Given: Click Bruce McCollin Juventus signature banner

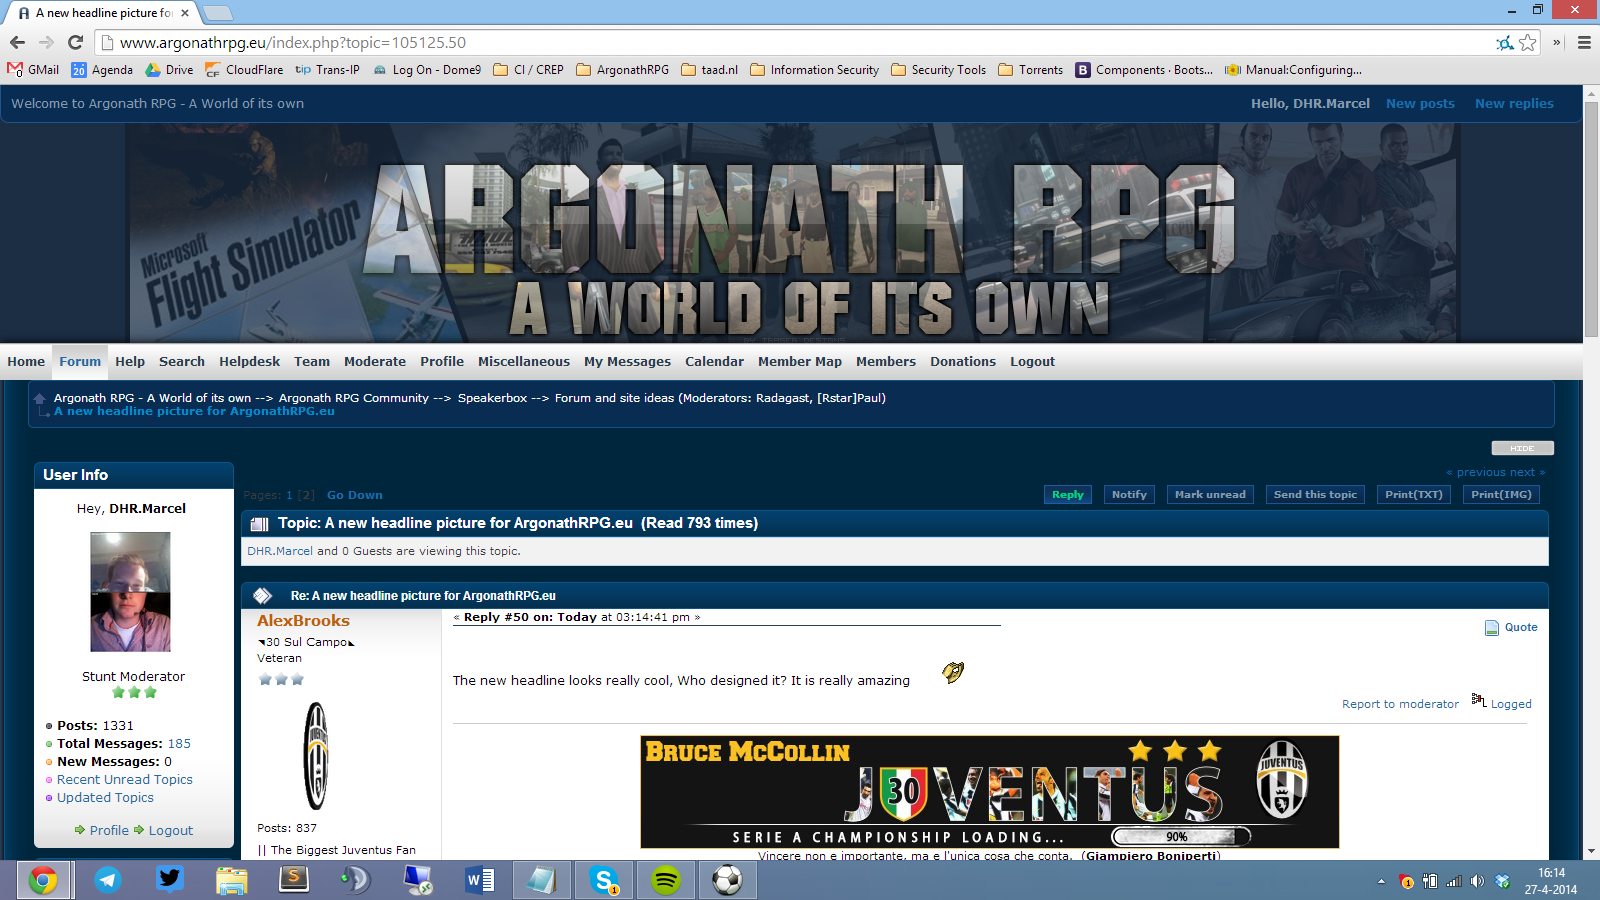Looking at the screenshot, I should (990, 792).
